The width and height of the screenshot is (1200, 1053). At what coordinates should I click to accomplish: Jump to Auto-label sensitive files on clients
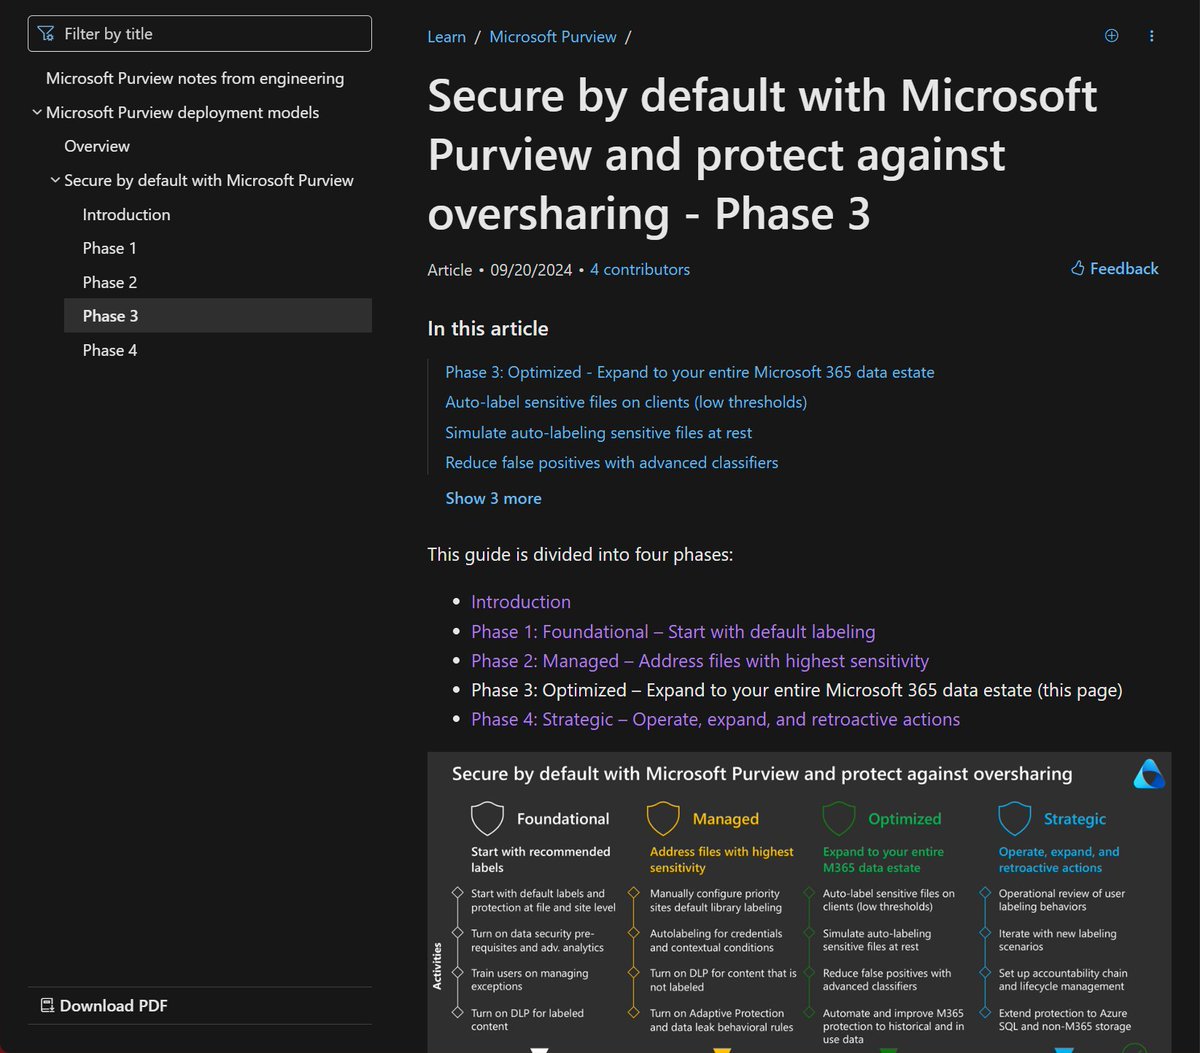pos(626,402)
